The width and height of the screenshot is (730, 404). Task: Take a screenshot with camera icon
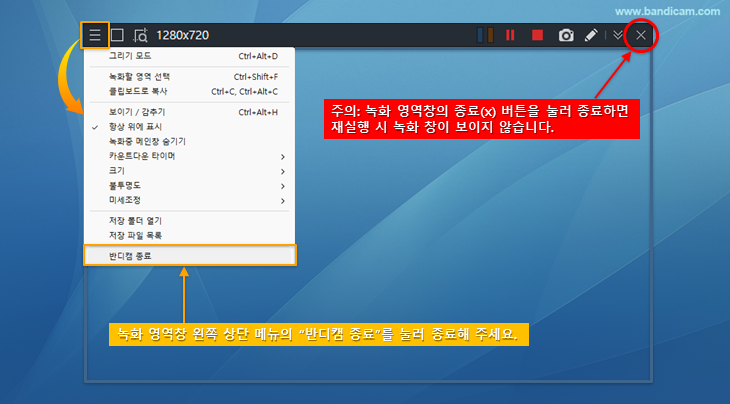[566, 35]
